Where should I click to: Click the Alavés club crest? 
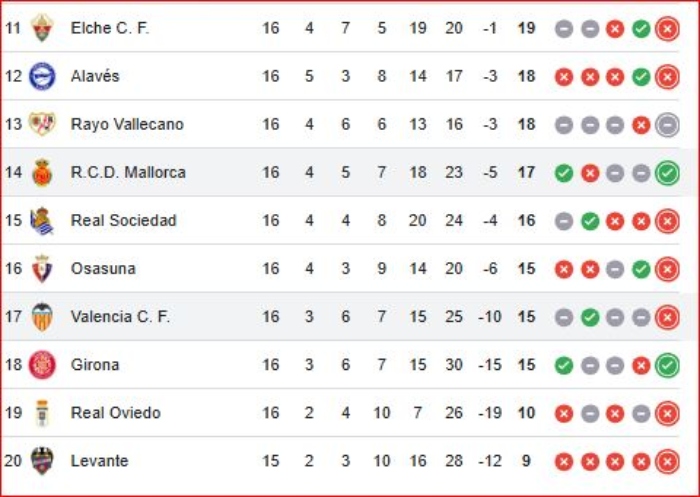pyautogui.click(x=42, y=76)
